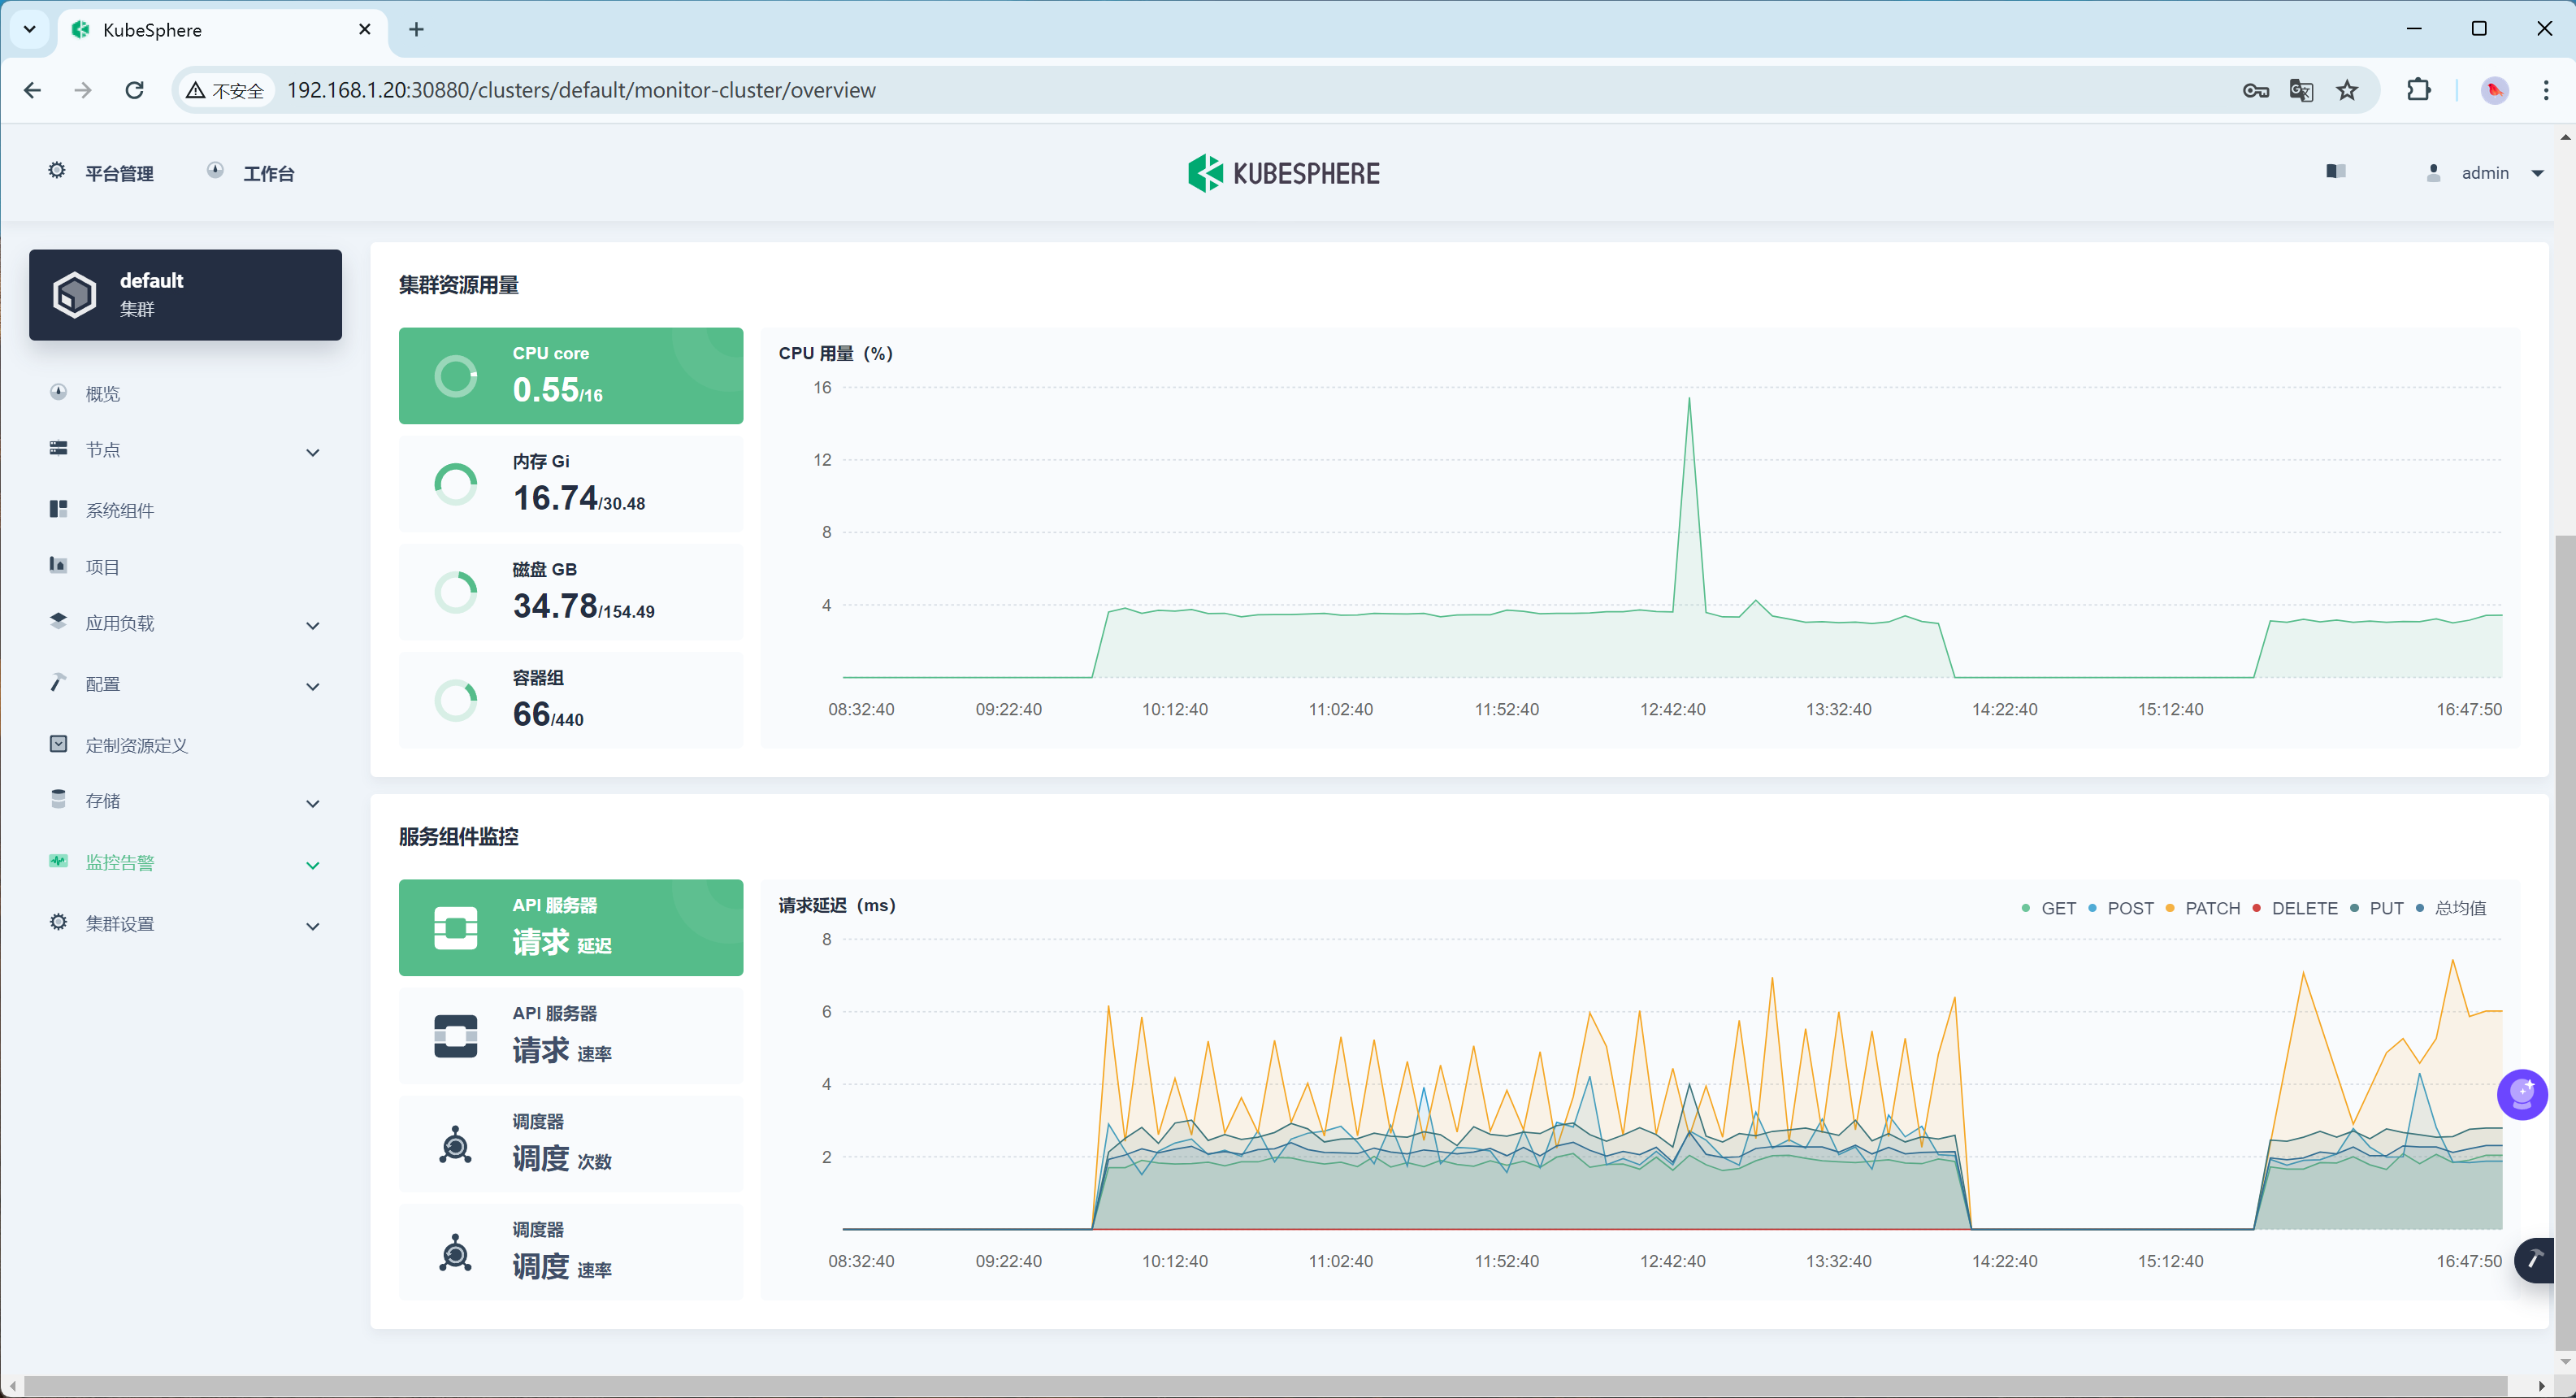The width and height of the screenshot is (2576, 1398).
Task: Click the address bar URL
Action: 581,90
